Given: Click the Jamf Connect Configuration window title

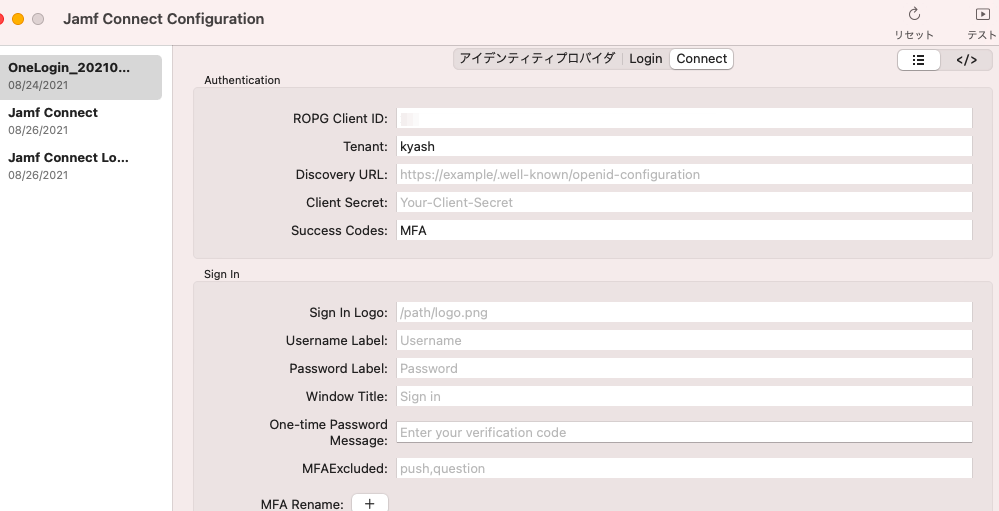Looking at the screenshot, I should 164,19.
